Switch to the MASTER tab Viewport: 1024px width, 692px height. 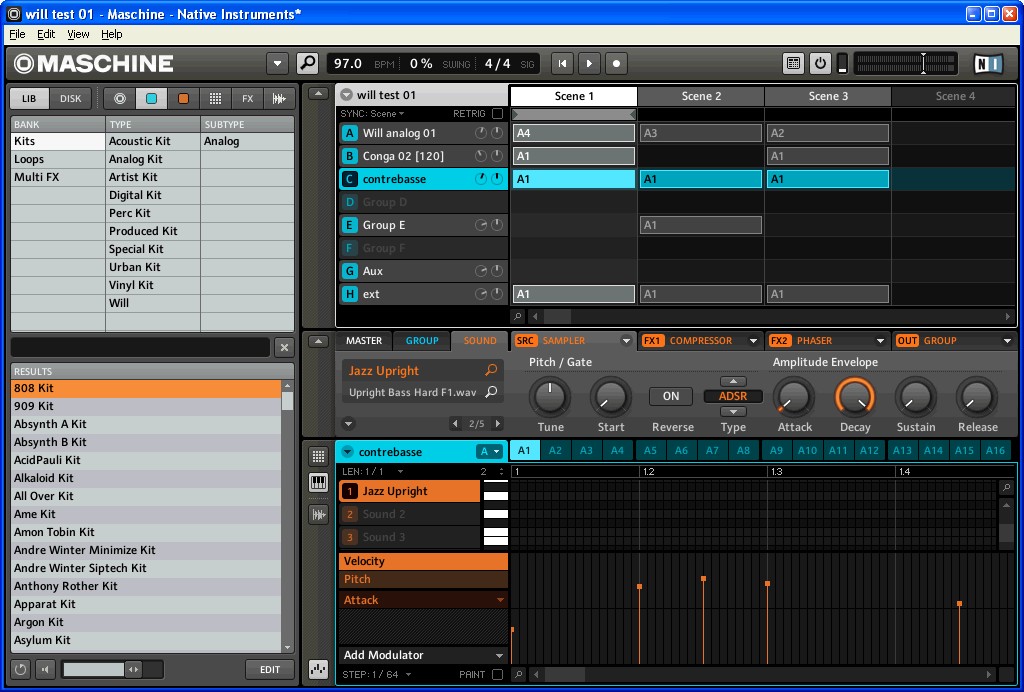point(364,340)
